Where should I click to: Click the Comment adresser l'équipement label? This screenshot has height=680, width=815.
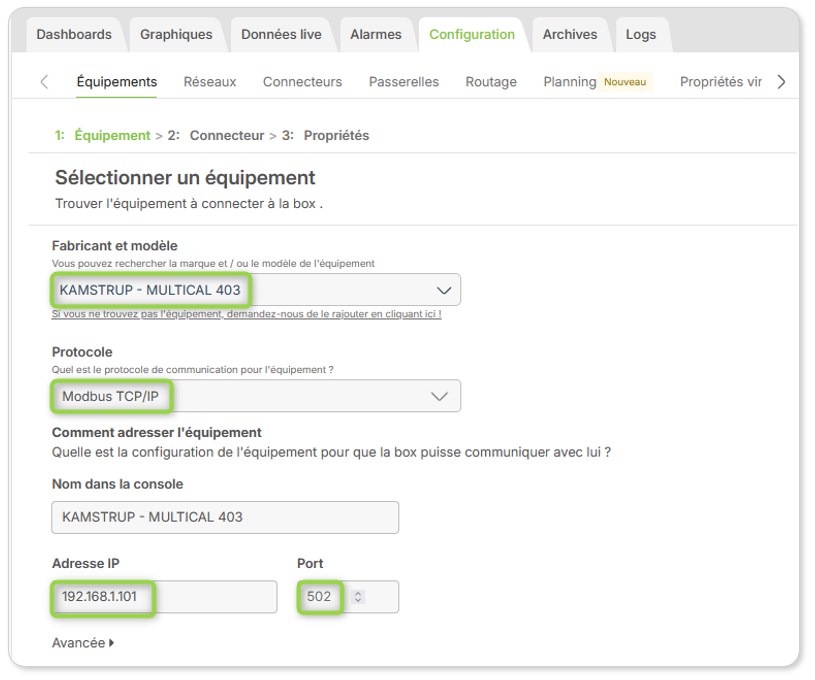coord(156,433)
